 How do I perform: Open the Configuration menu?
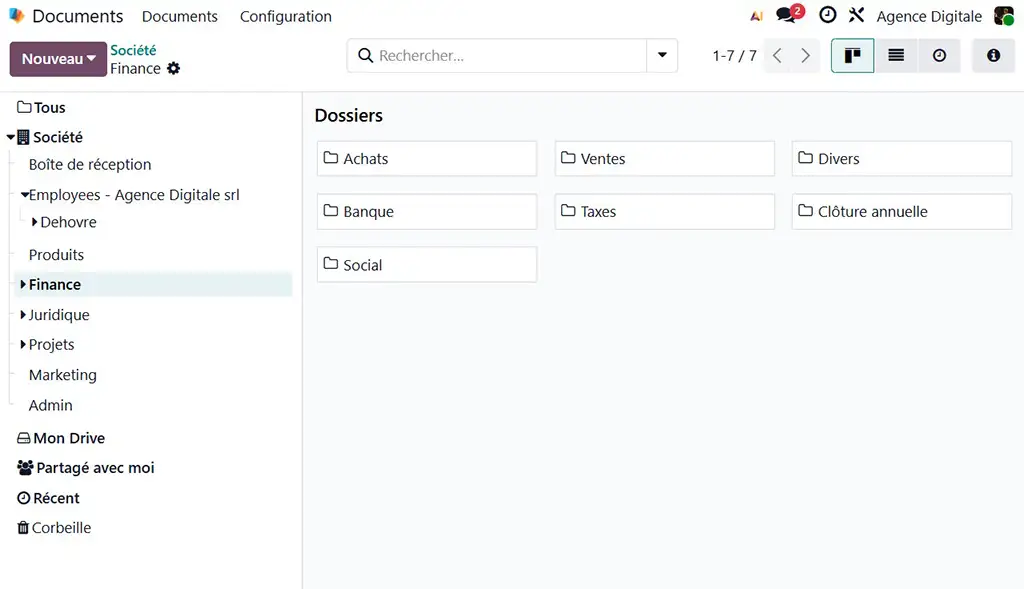click(285, 16)
